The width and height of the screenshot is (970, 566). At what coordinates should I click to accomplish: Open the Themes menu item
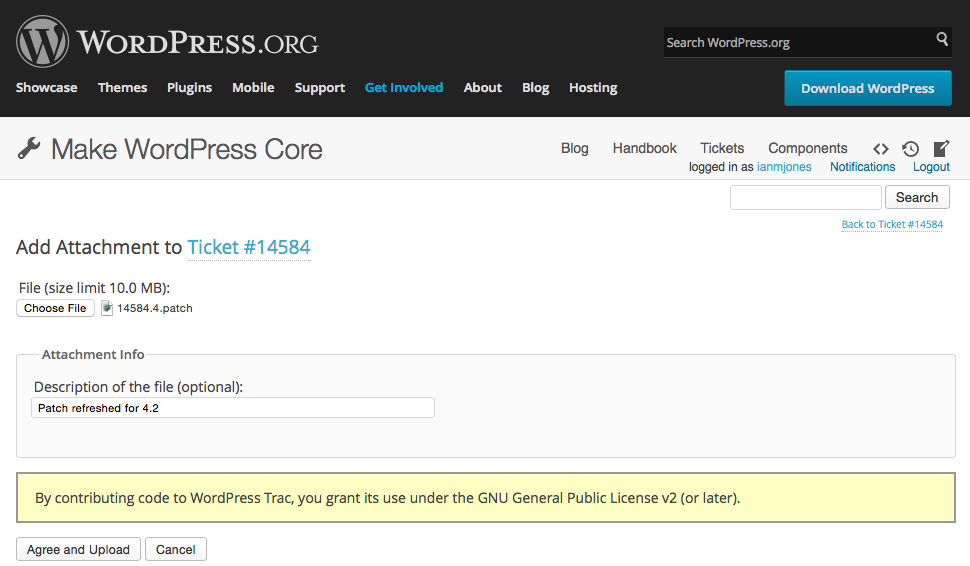(122, 88)
